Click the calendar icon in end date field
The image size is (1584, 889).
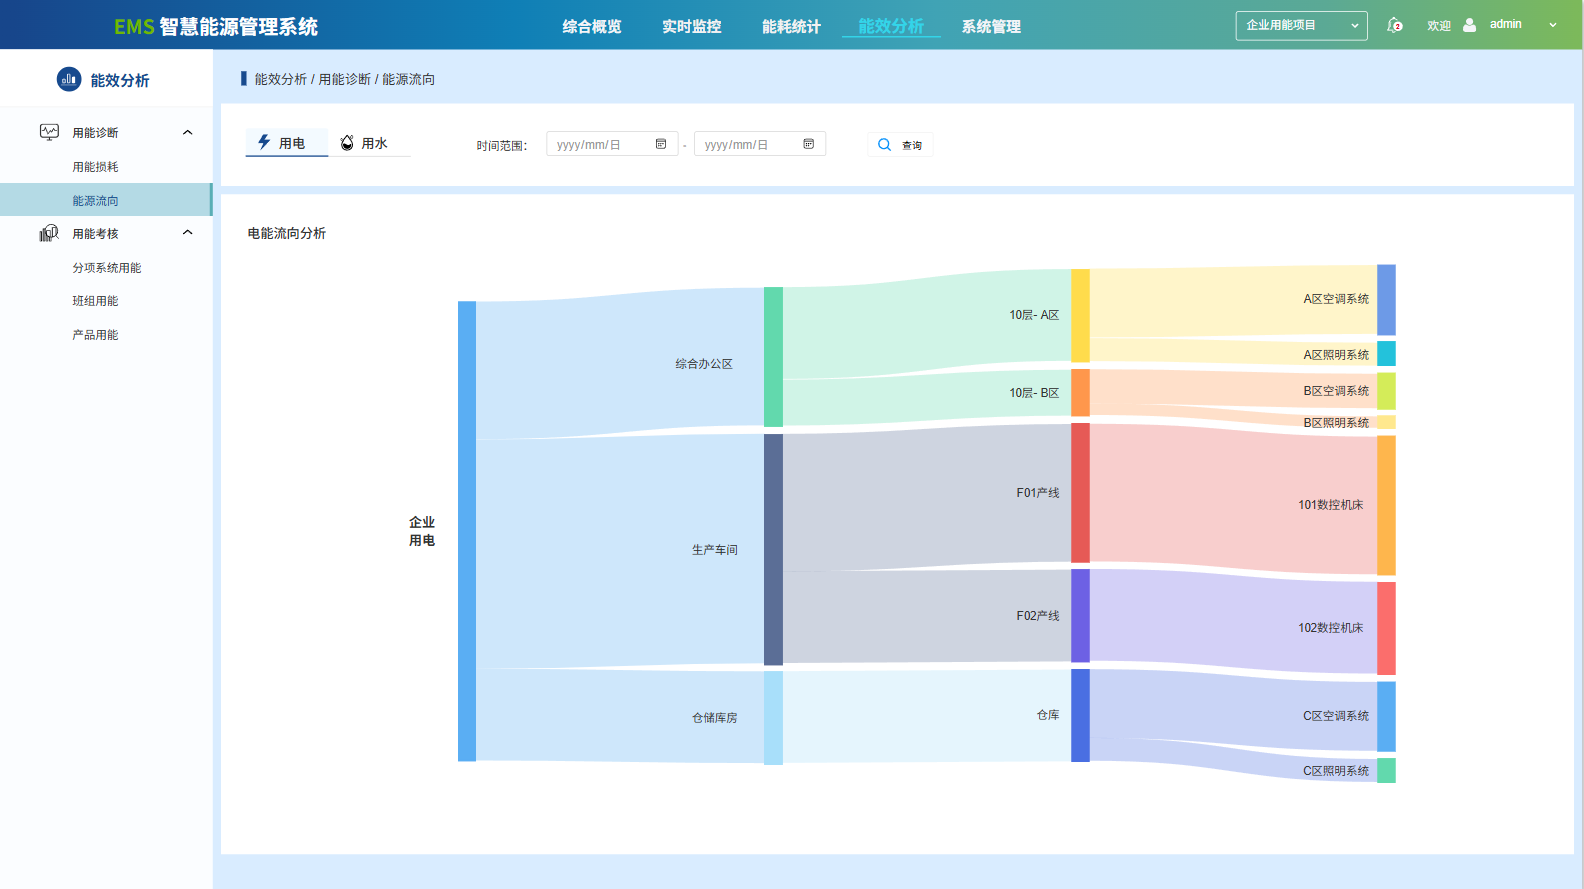coord(809,144)
